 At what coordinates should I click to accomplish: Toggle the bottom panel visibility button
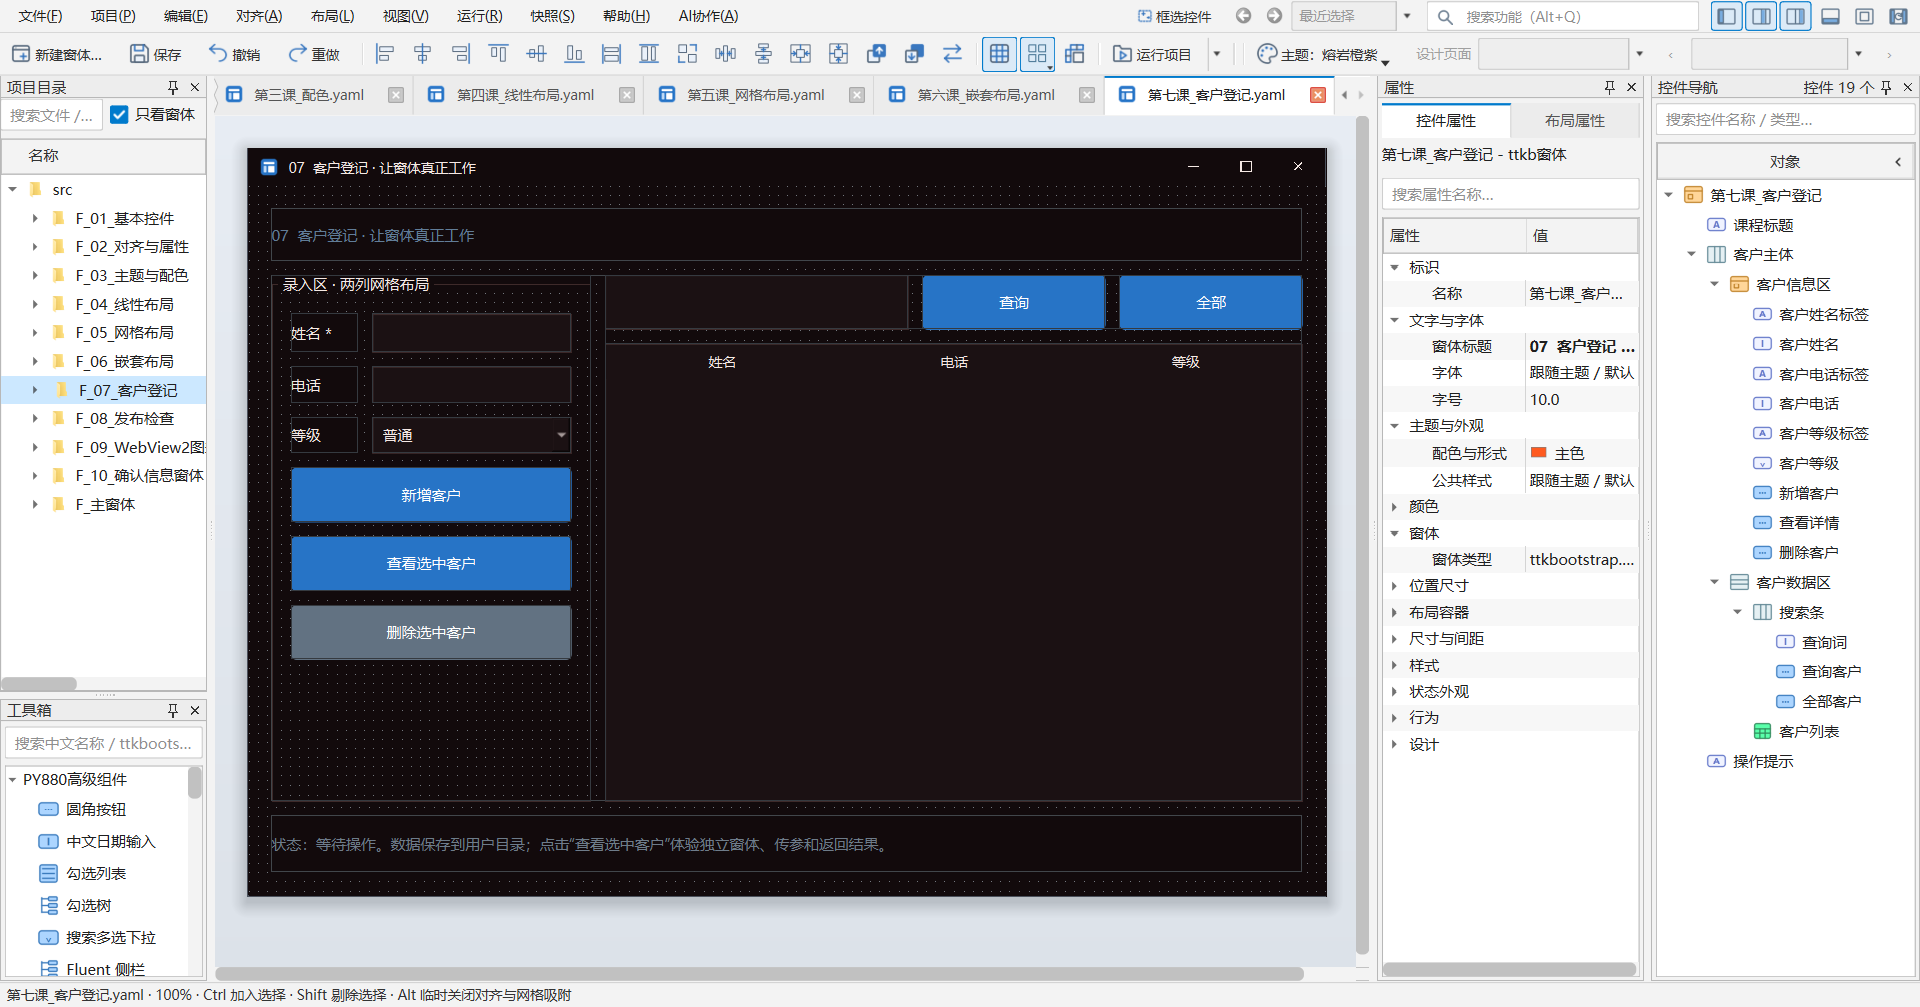coord(1831,16)
